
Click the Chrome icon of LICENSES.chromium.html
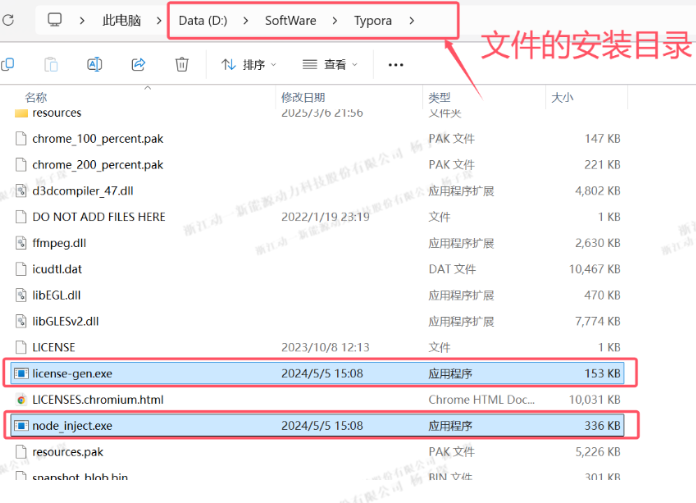coord(21,400)
